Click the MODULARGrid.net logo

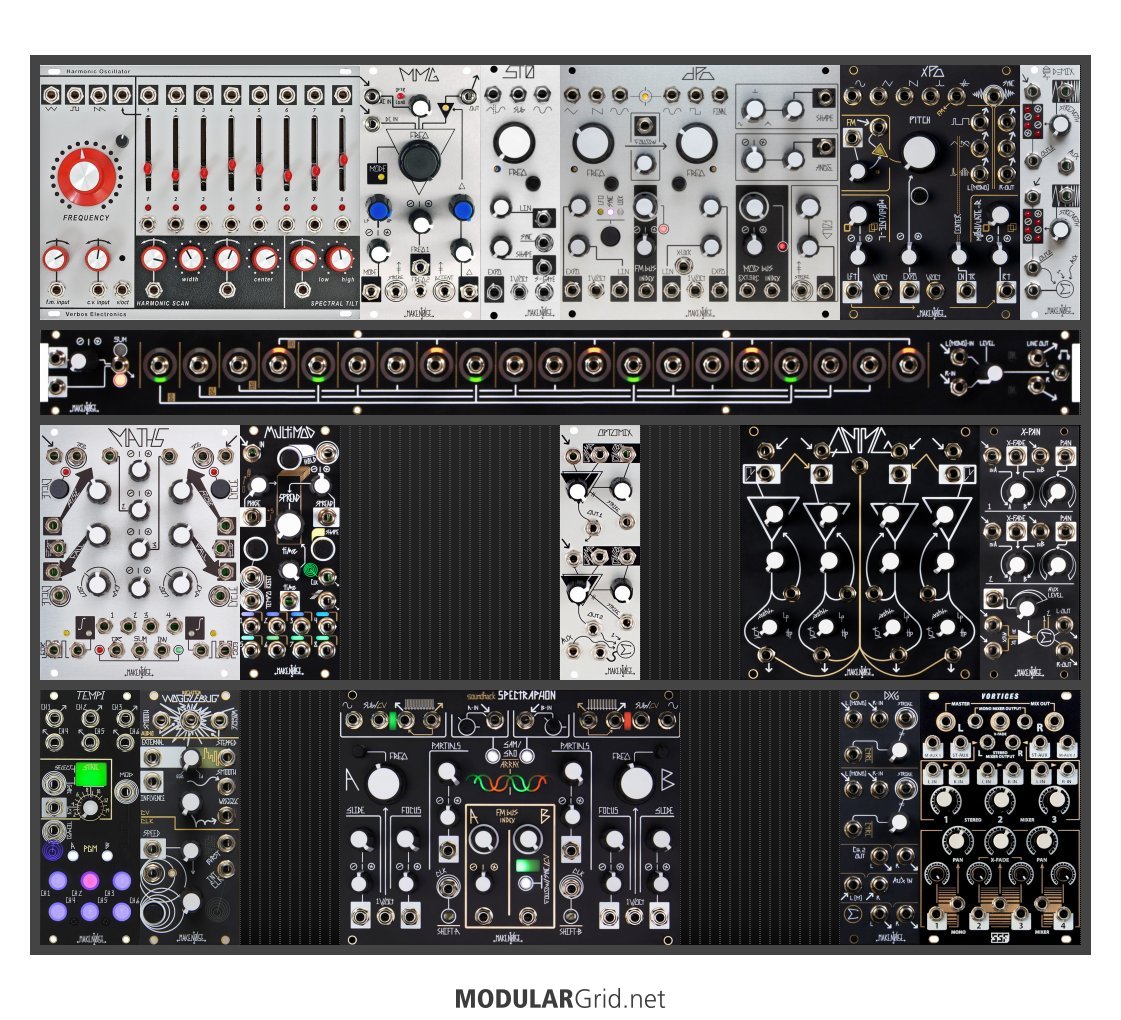560,999
